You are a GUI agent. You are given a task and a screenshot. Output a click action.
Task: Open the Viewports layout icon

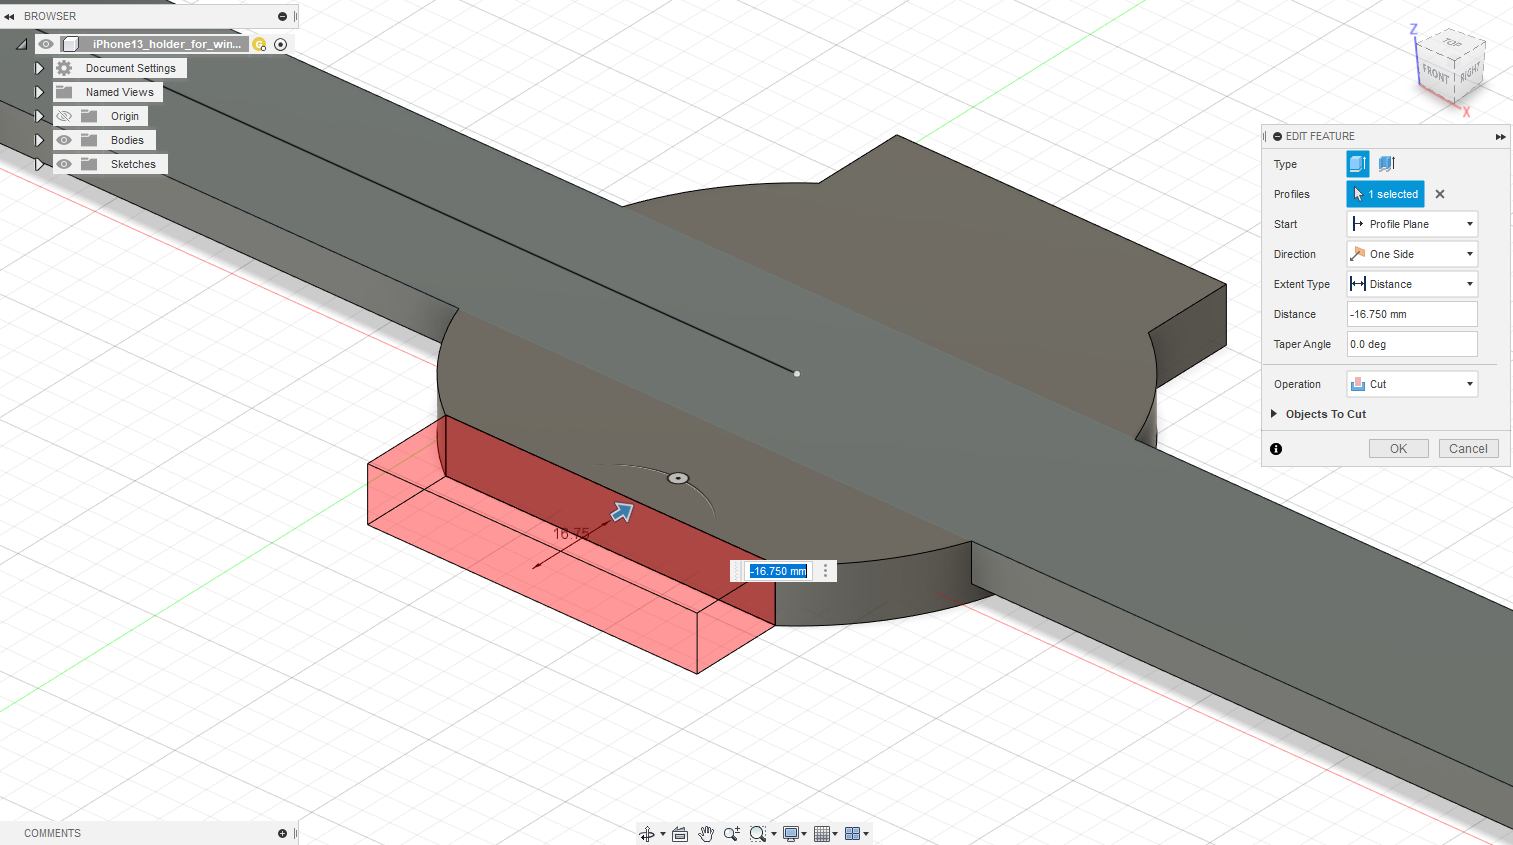[853, 834]
